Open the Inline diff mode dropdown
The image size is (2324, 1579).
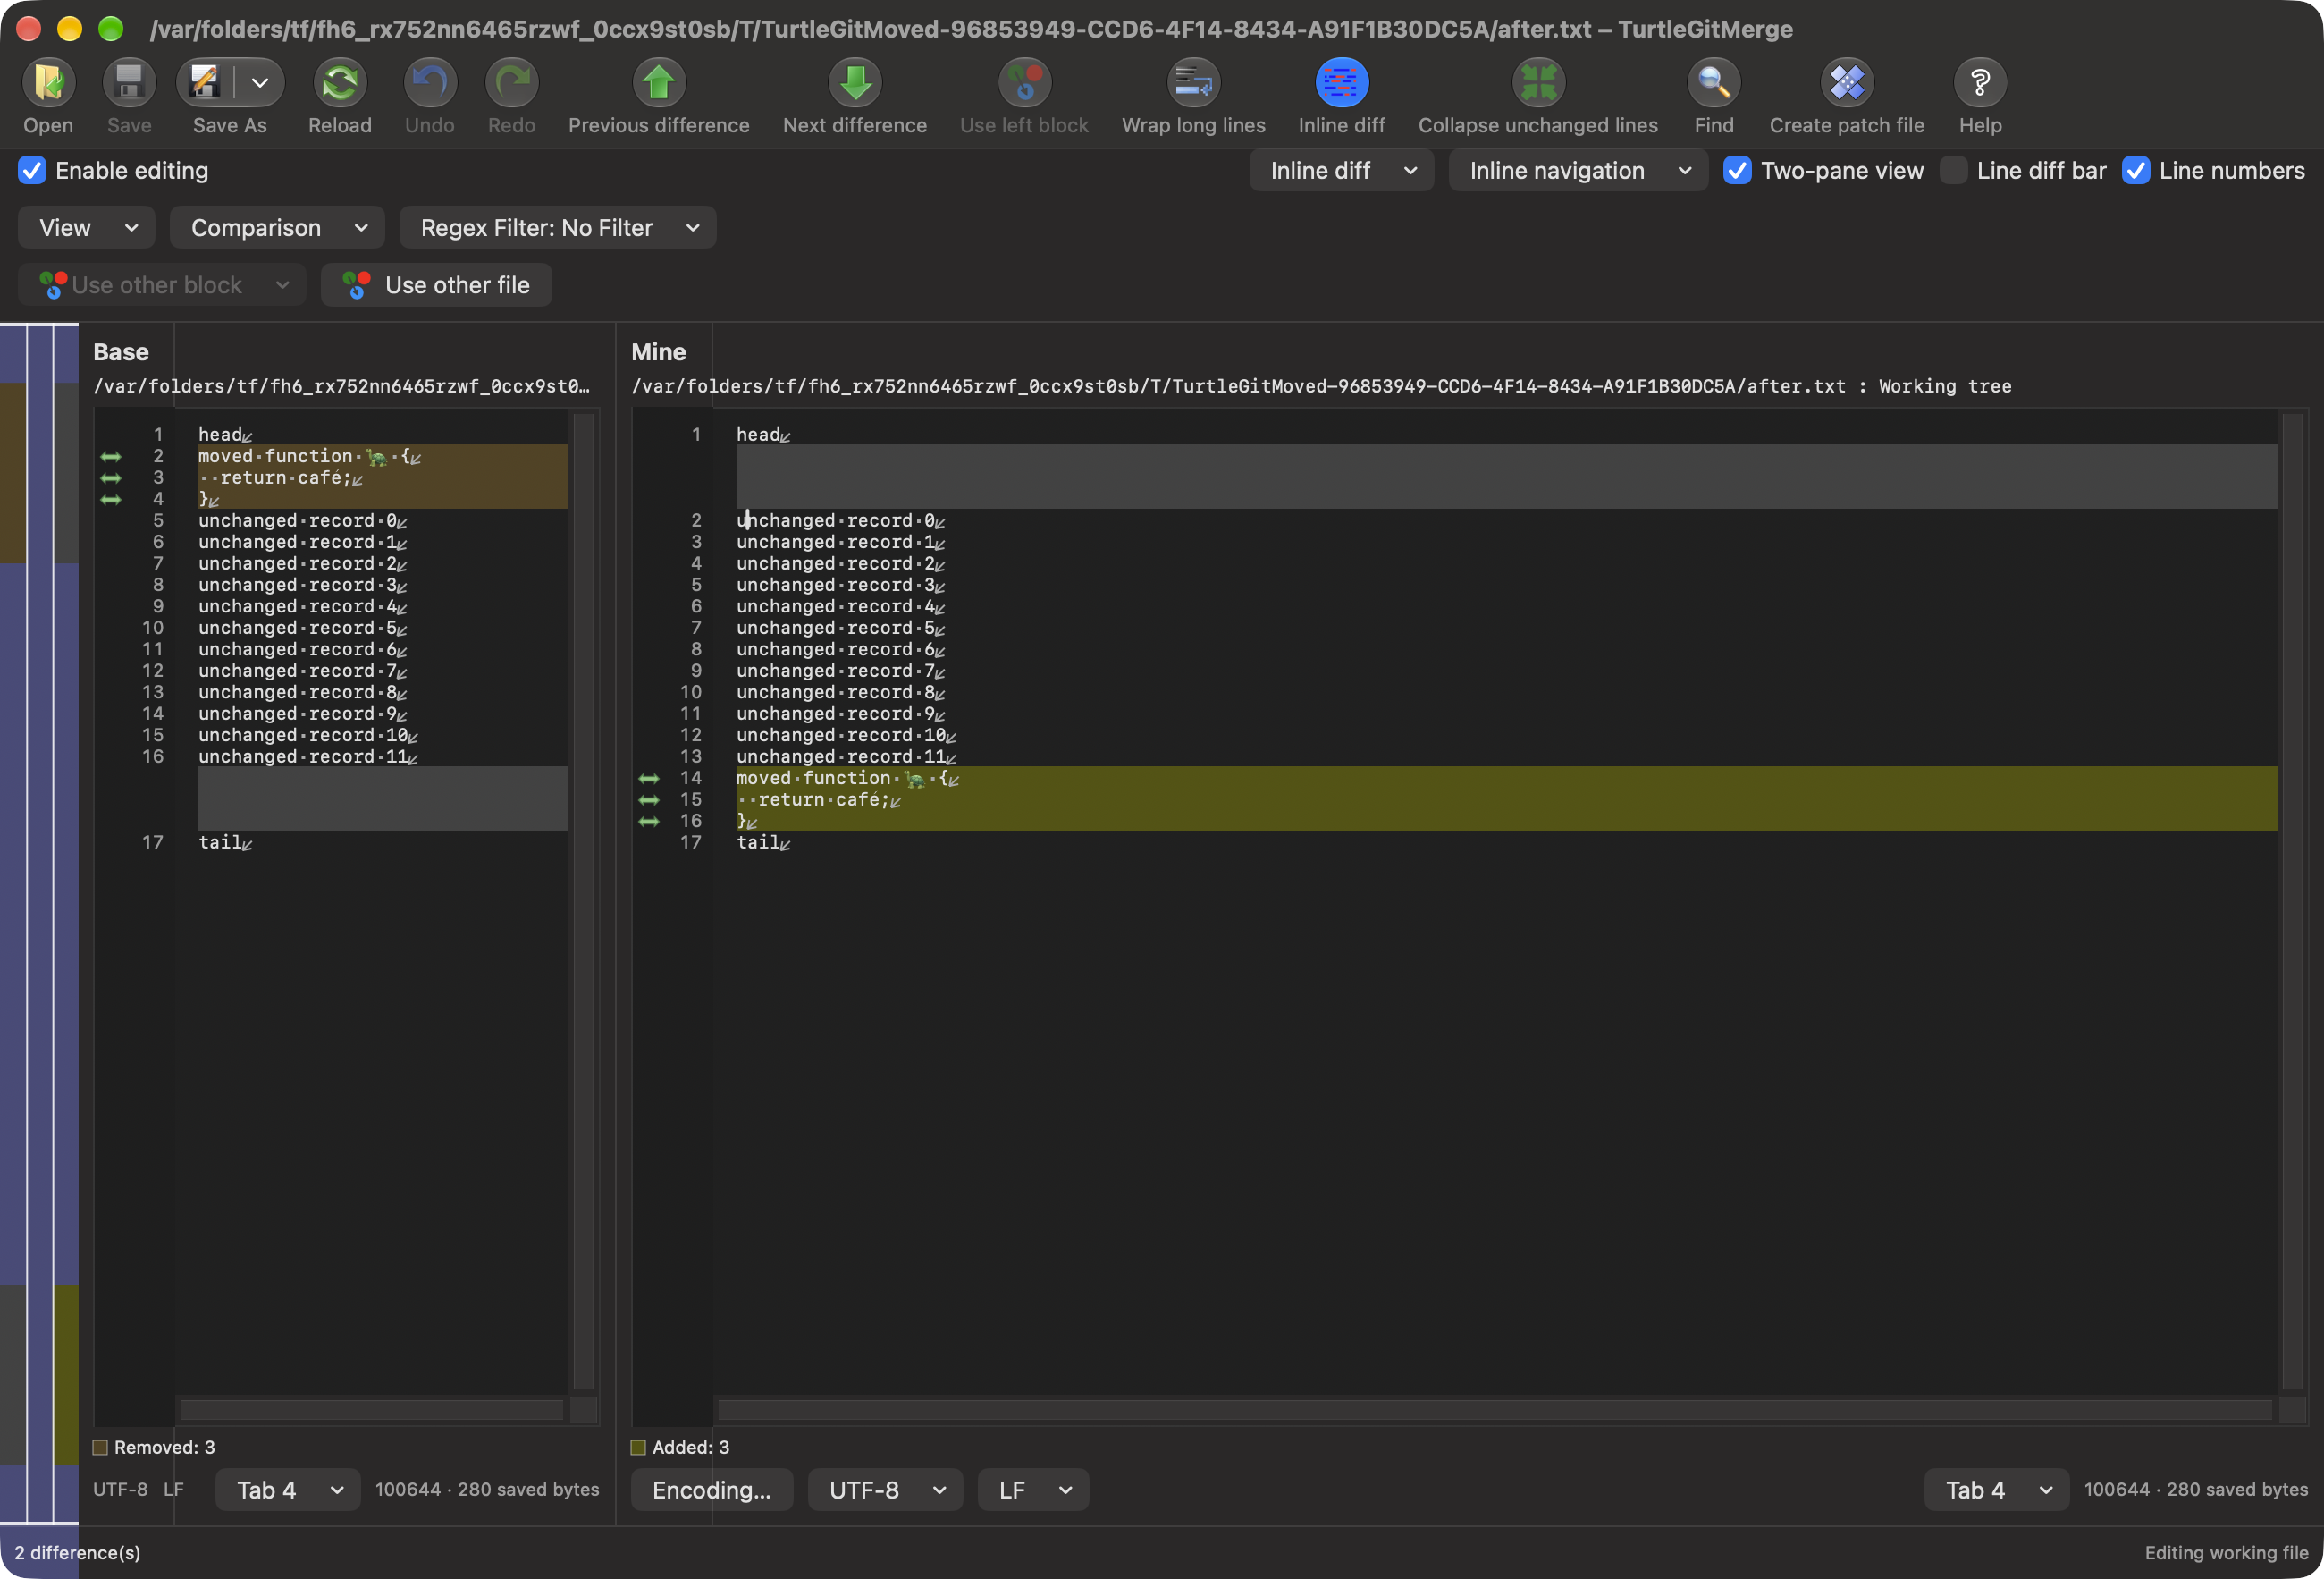(1341, 171)
